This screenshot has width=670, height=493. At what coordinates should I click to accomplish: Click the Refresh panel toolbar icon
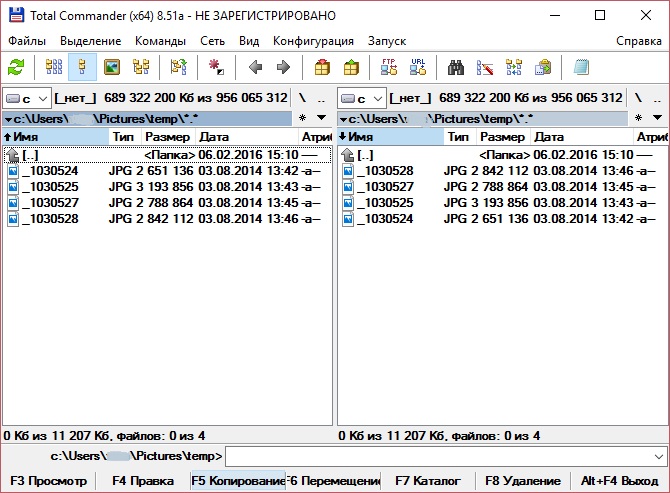click(x=16, y=67)
